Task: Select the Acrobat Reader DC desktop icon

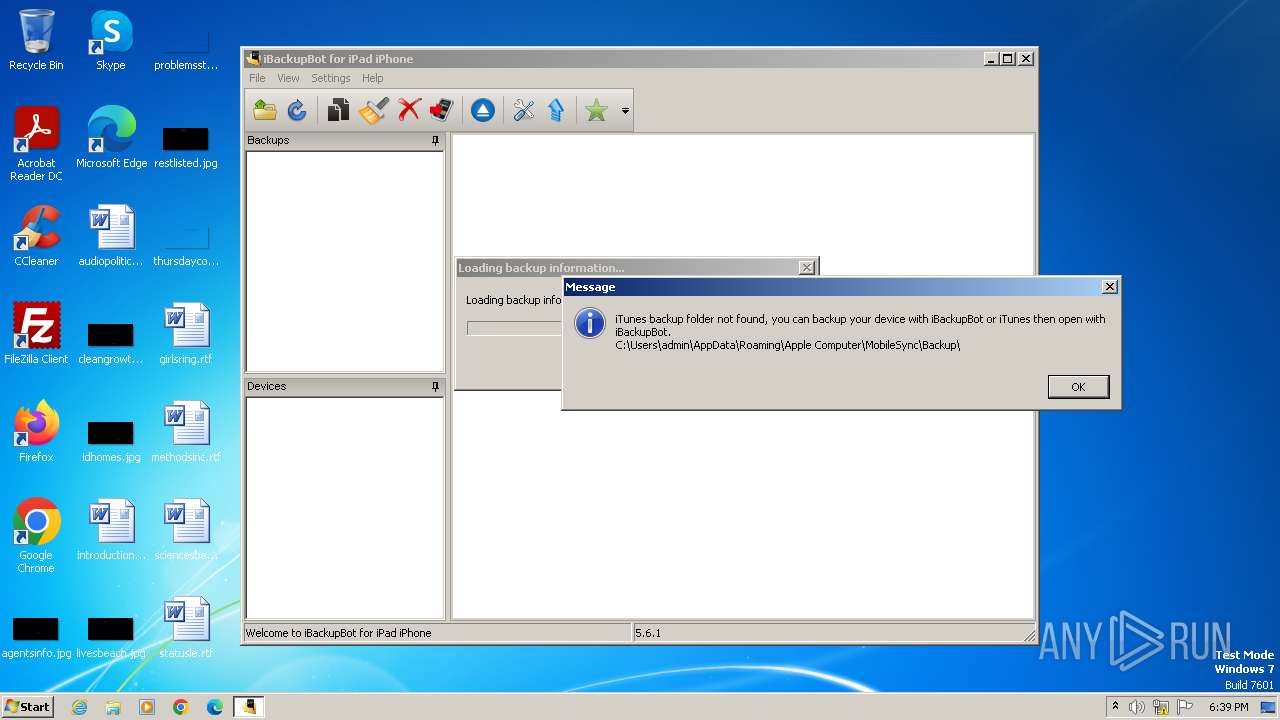Action: click(x=36, y=144)
